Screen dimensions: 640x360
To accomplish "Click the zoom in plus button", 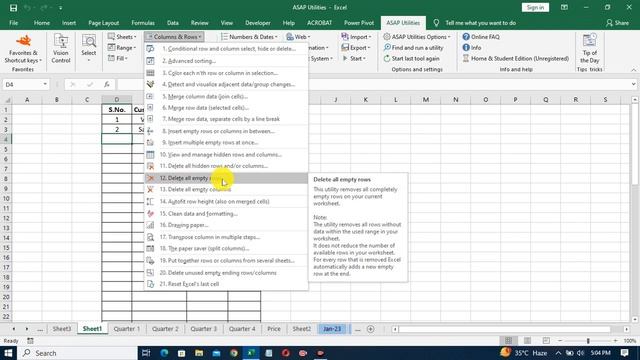I will (x=616, y=340).
